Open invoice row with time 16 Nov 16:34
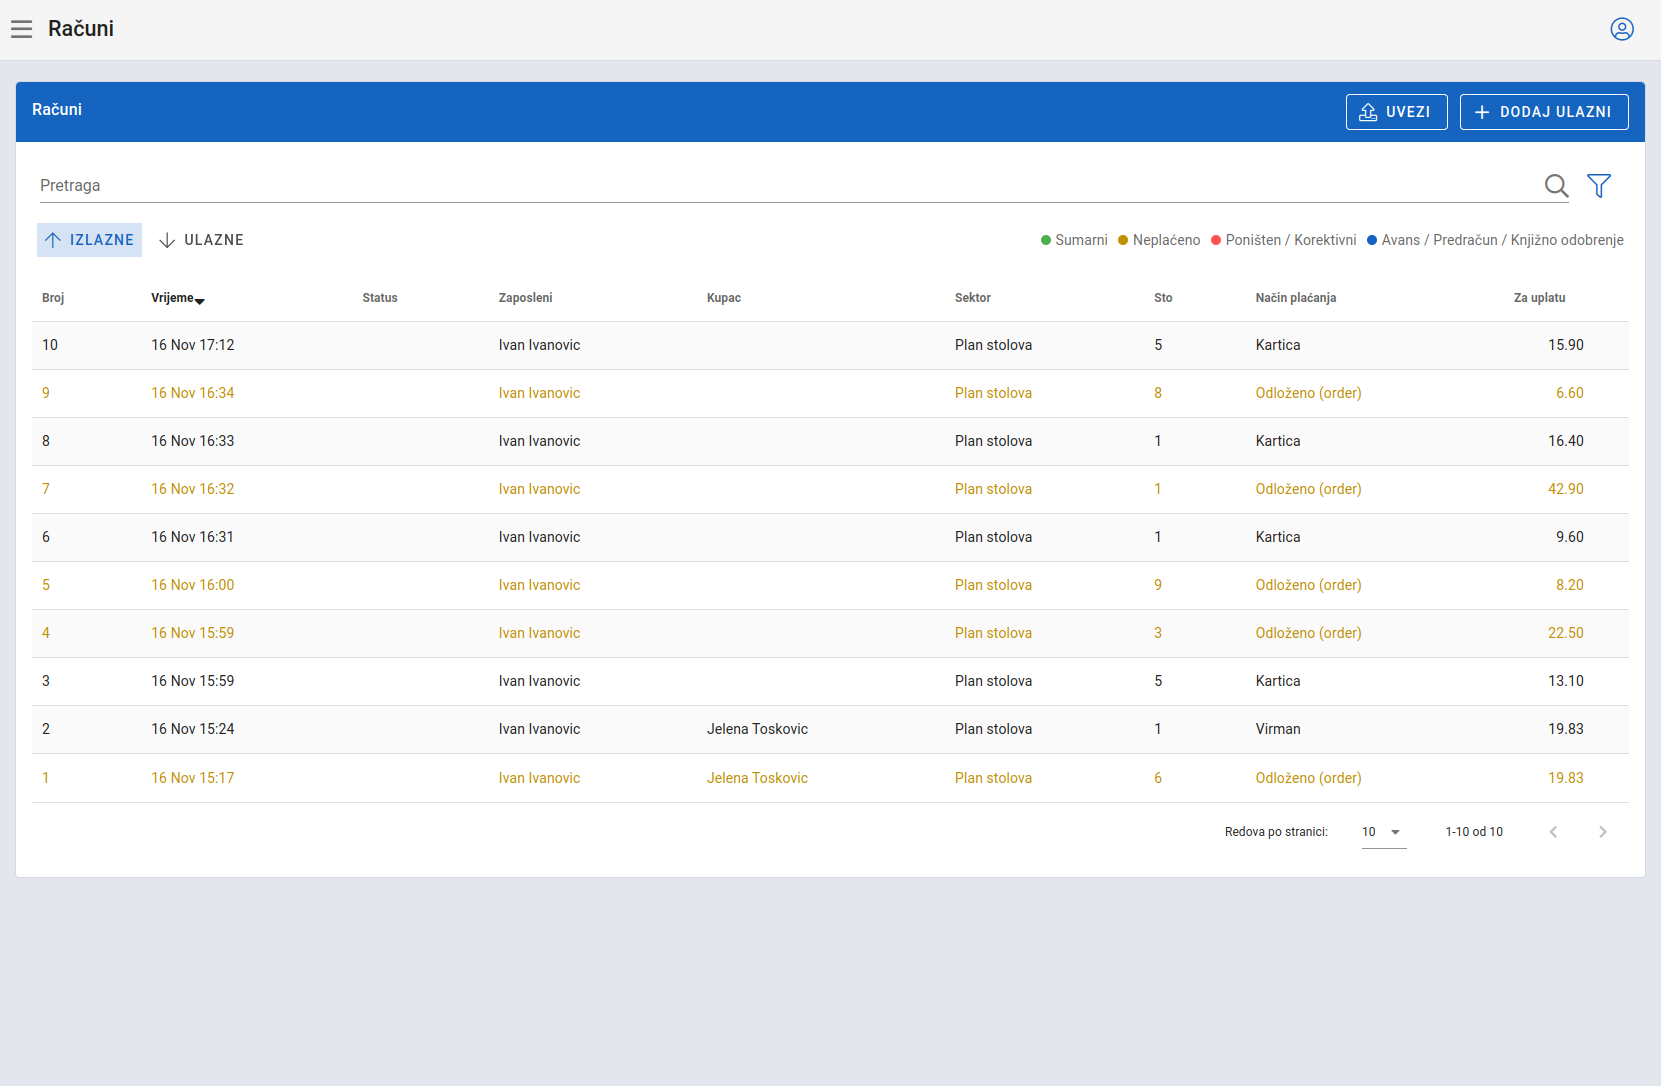The height and width of the screenshot is (1086, 1661). 830,393
